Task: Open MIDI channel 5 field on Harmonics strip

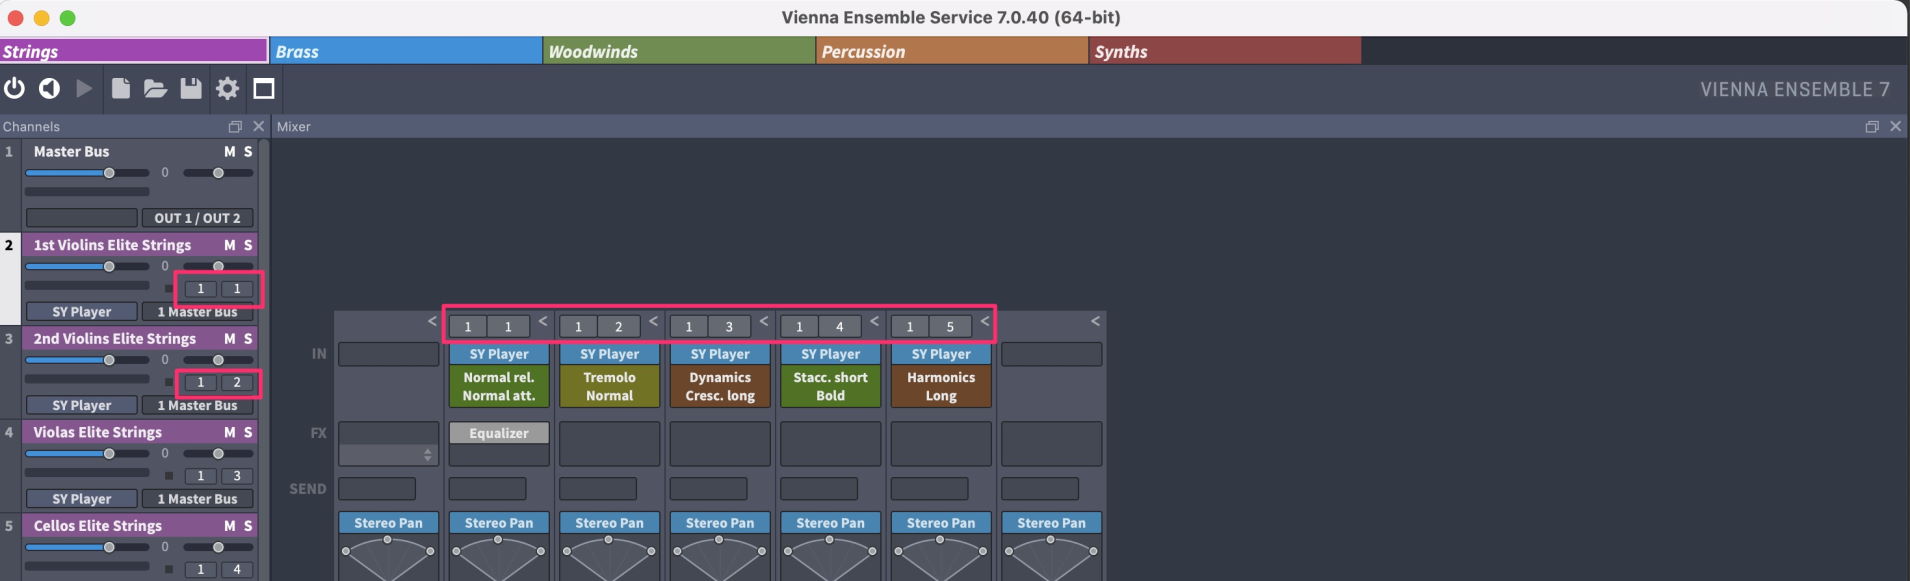Action: pos(950,327)
